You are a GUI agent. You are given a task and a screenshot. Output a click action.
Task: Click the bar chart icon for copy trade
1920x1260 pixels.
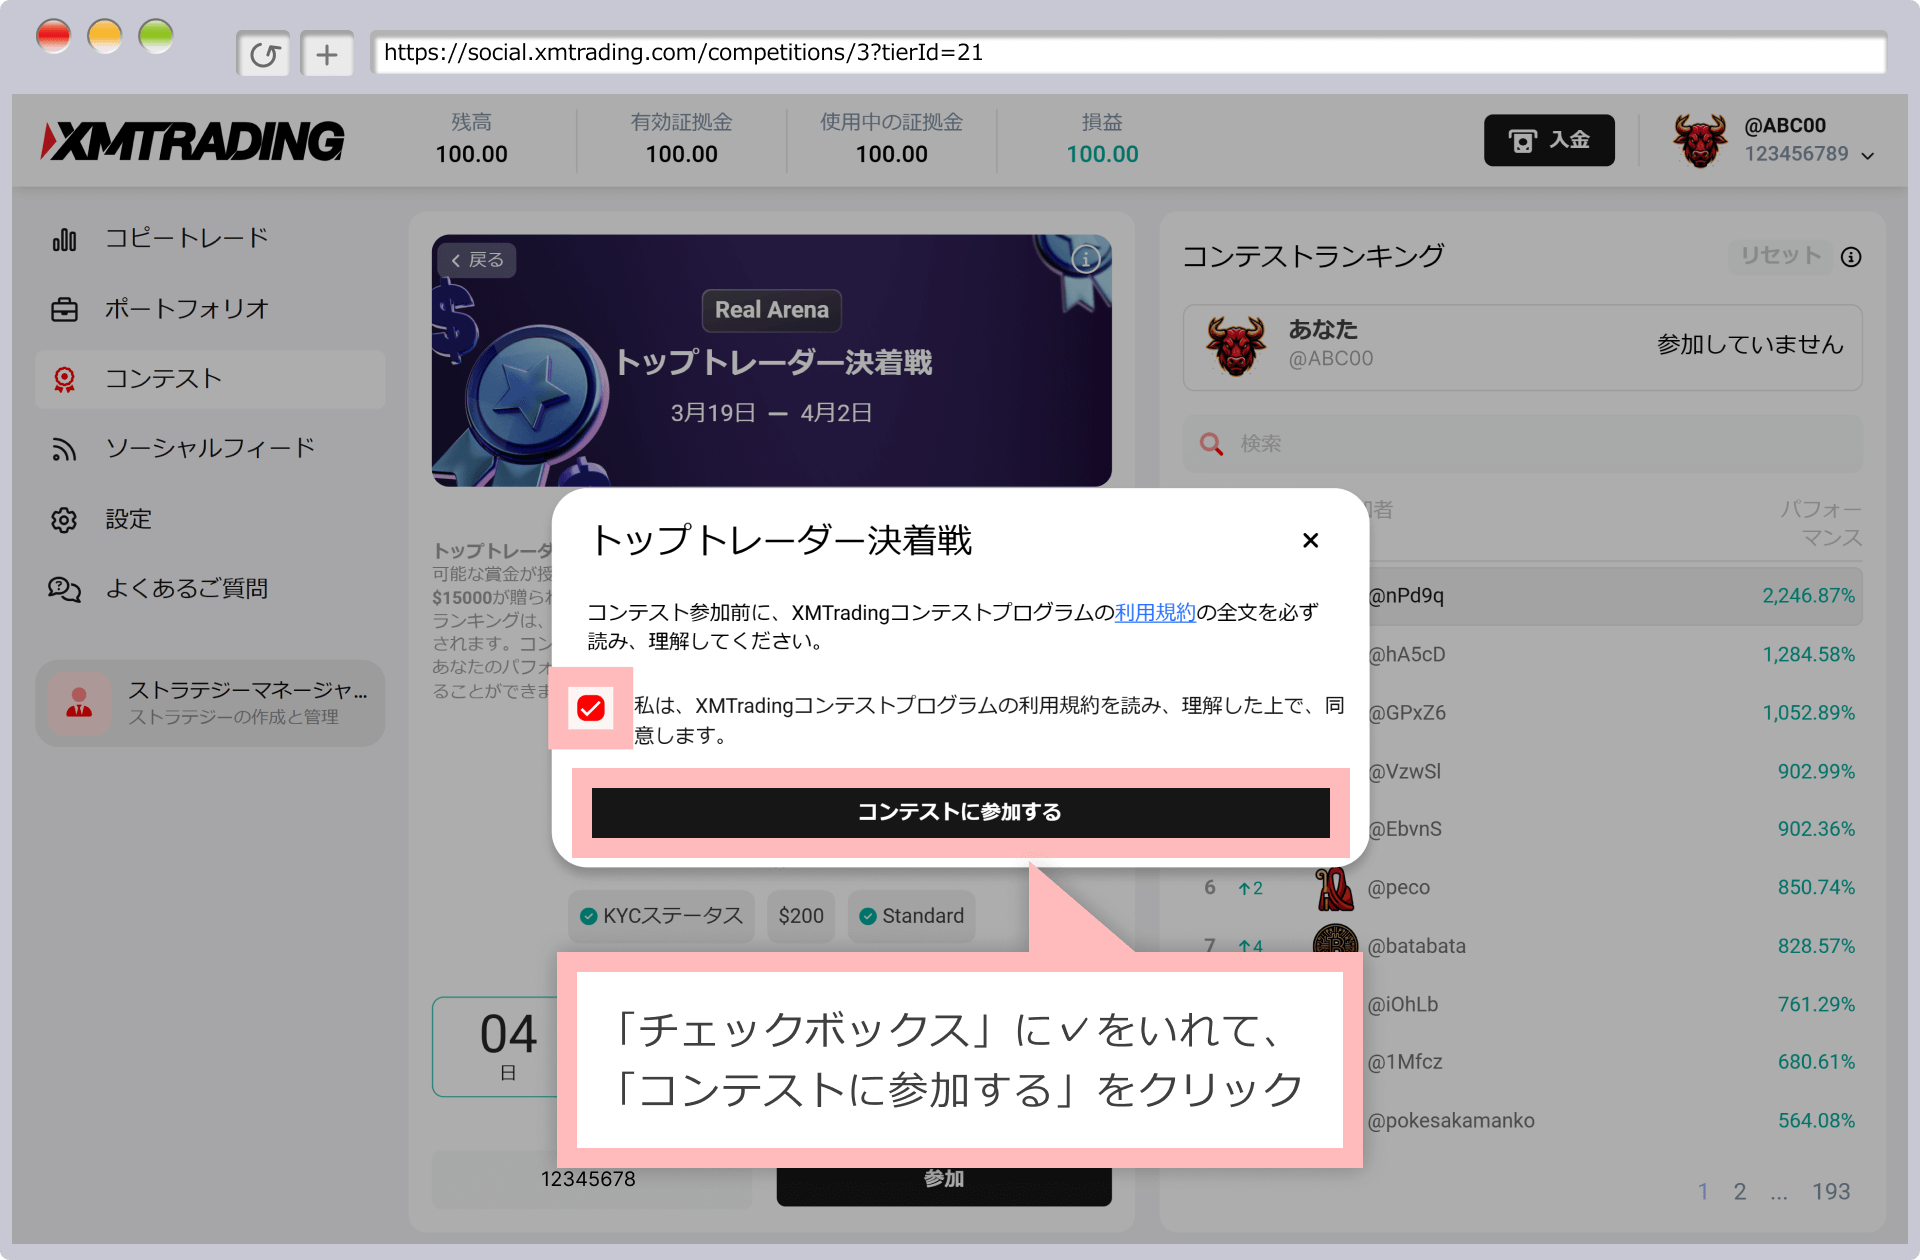[64, 239]
